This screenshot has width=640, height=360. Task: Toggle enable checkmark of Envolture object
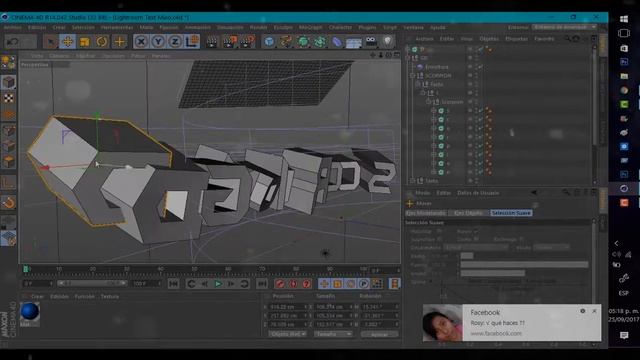pyautogui.click(x=480, y=67)
